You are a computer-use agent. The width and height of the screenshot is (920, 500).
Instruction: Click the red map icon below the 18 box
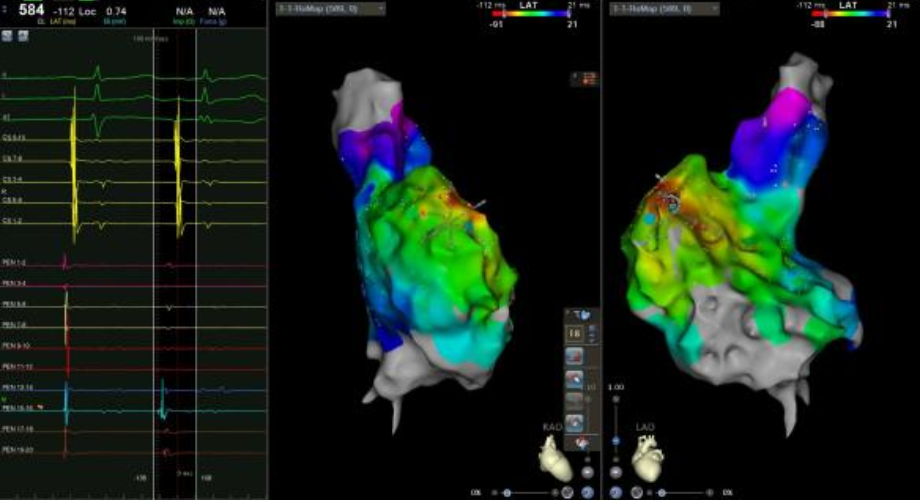tap(576, 357)
